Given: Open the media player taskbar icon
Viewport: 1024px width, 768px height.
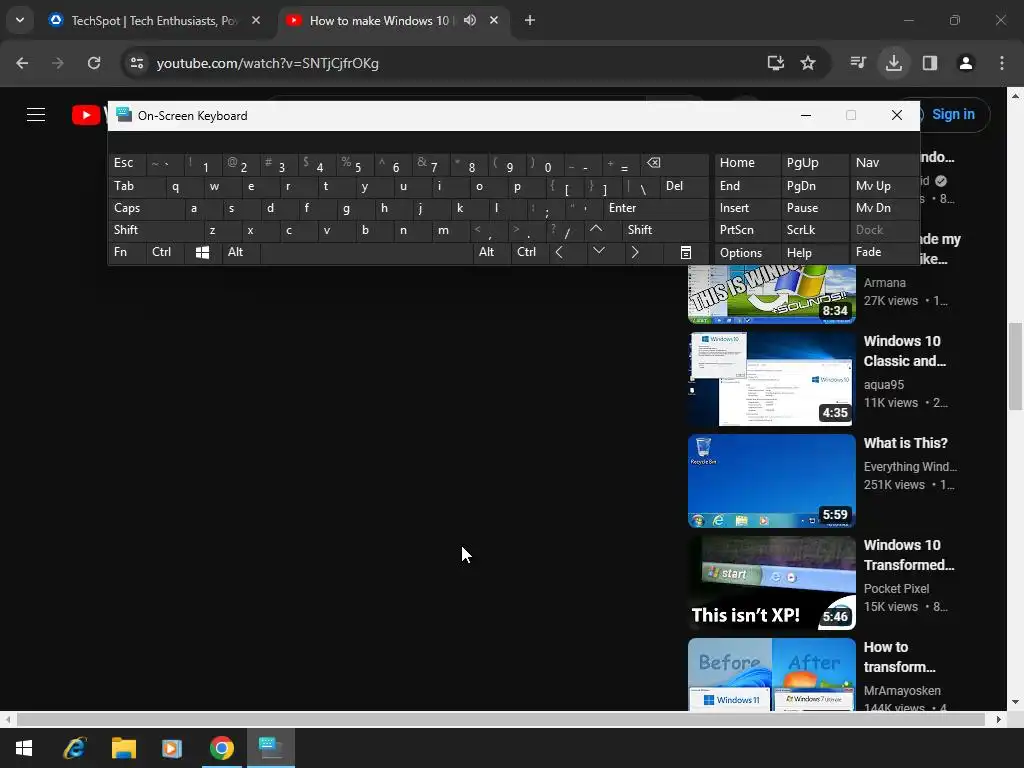Looking at the screenshot, I should (172, 748).
